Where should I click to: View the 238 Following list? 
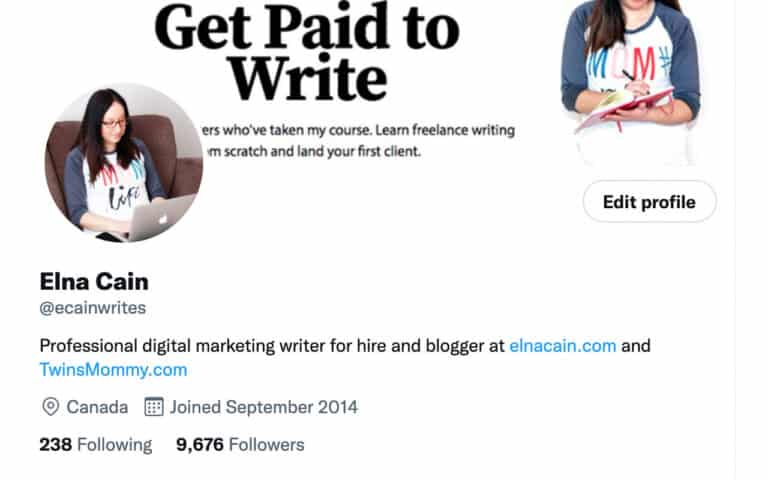coord(96,445)
